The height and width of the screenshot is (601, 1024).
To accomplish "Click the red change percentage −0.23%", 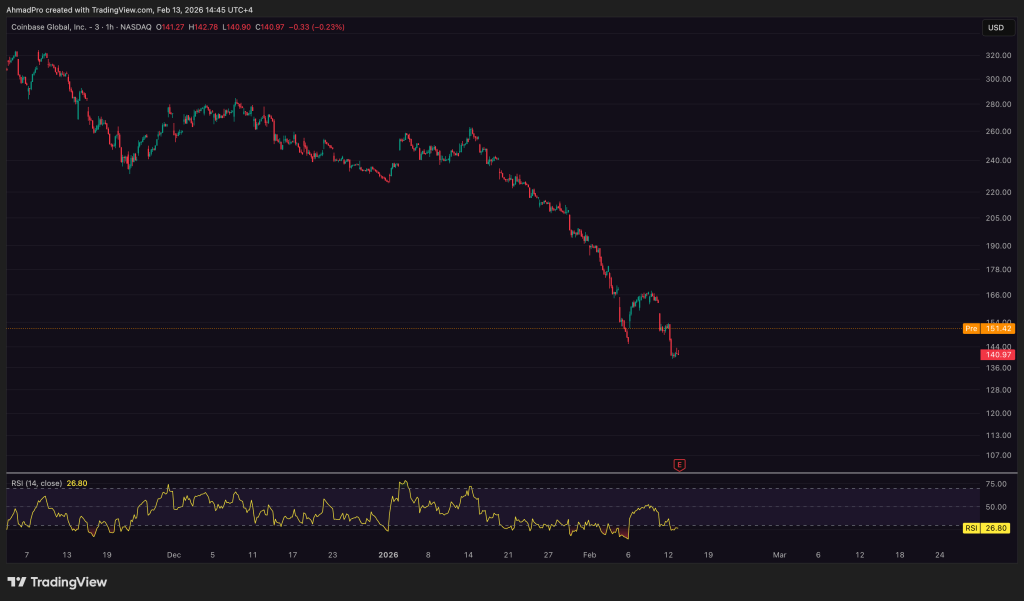I will click(x=328, y=28).
